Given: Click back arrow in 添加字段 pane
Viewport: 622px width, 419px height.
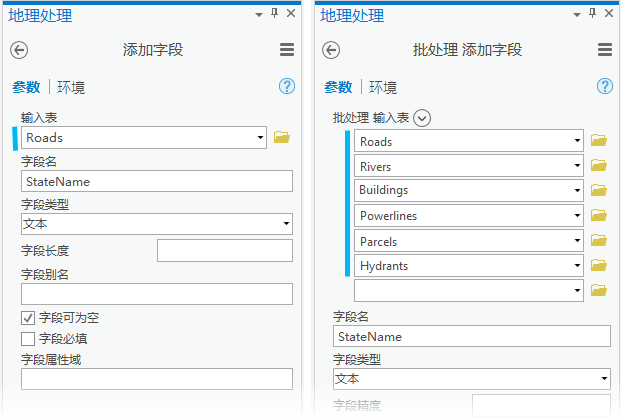Looking at the screenshot, I should (x=19, y=50).
